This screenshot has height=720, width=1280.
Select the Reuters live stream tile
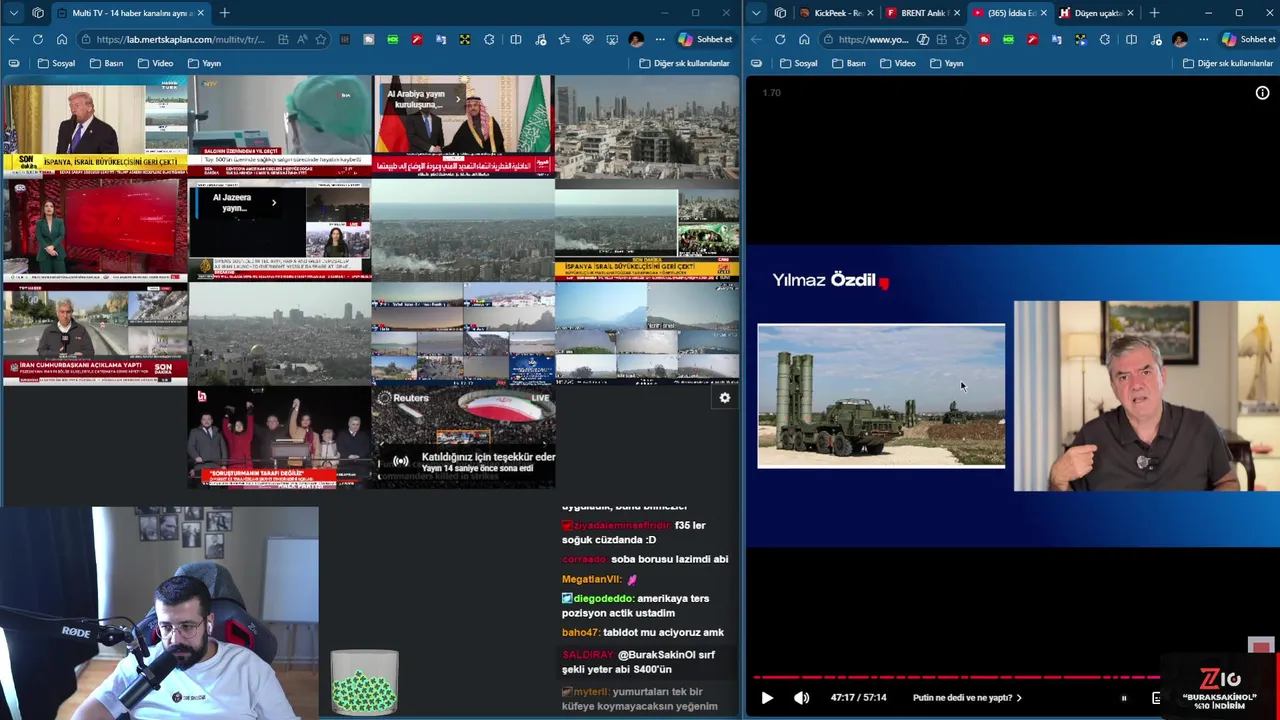463,437
